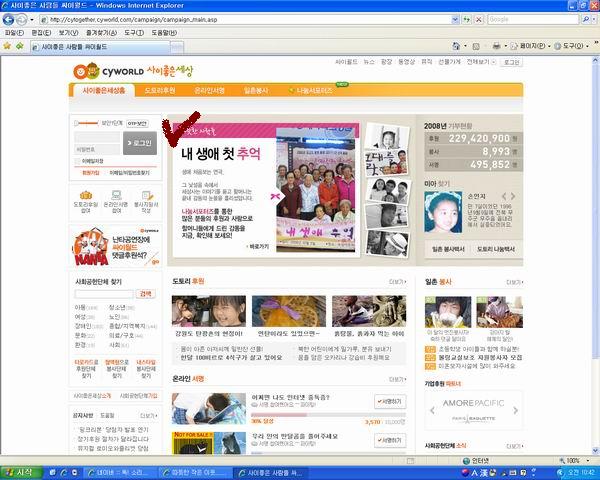Switch to the 일촌봉사 tab

coord(256,91)
